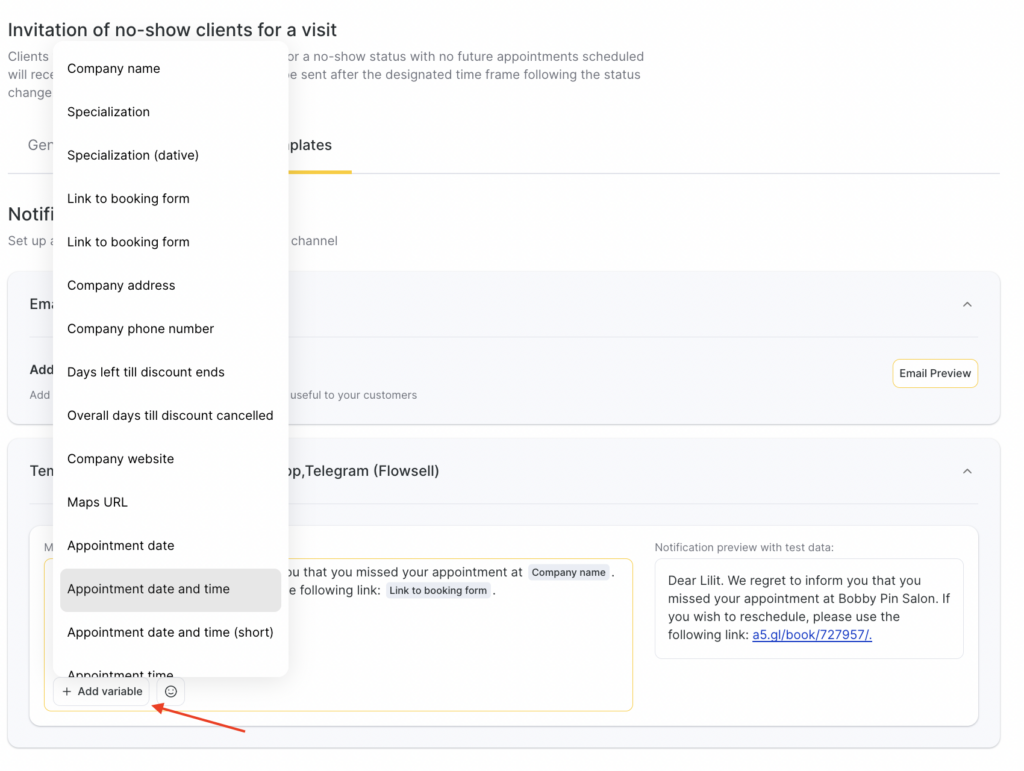1024x771 pixels.
Task: Select Company name from variable list
Action: click(113, 69)
